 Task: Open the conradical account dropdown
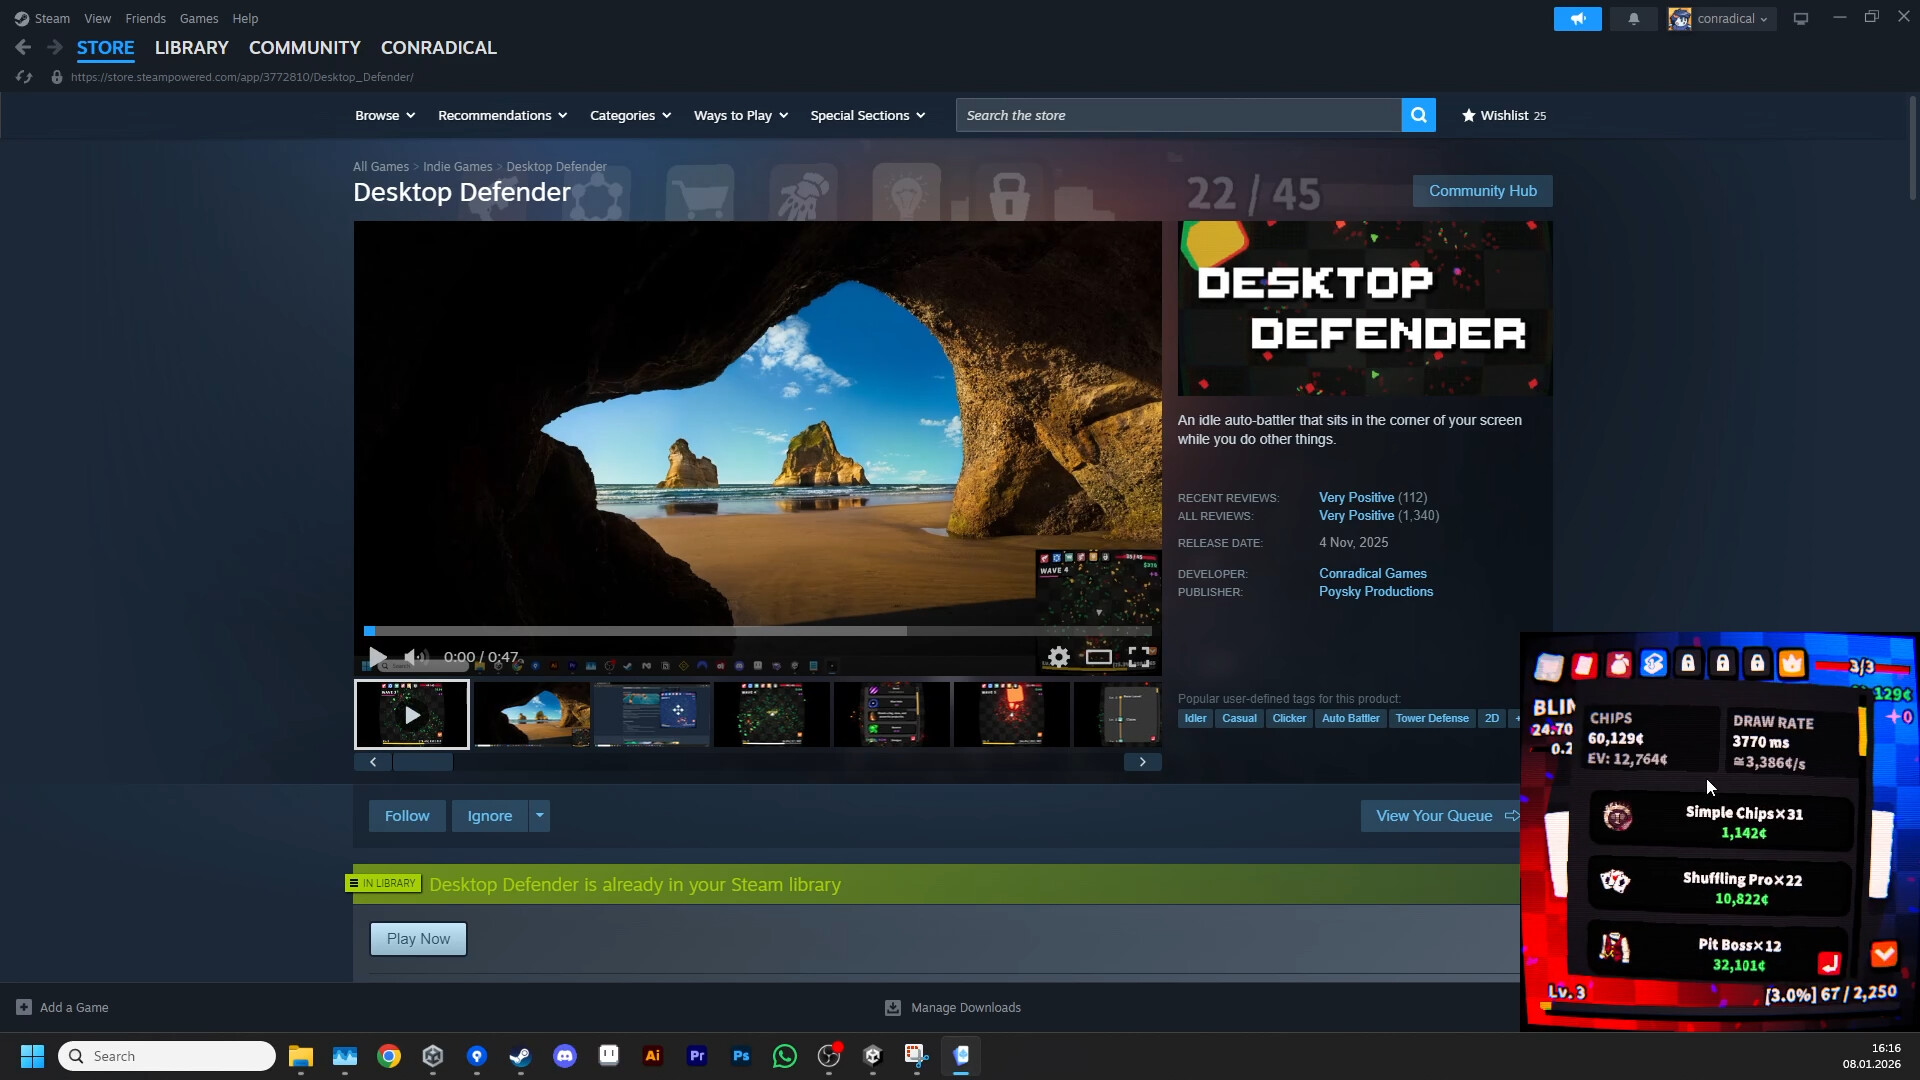(x=1721, y=18)
